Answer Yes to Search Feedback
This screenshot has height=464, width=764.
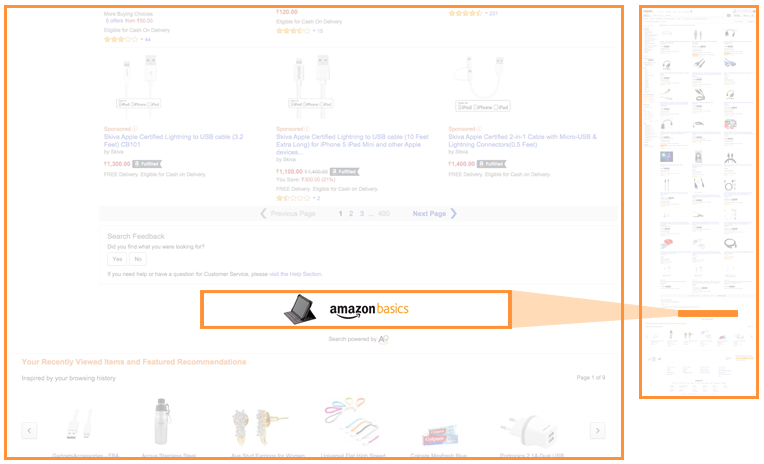click(x=117, y=259)
